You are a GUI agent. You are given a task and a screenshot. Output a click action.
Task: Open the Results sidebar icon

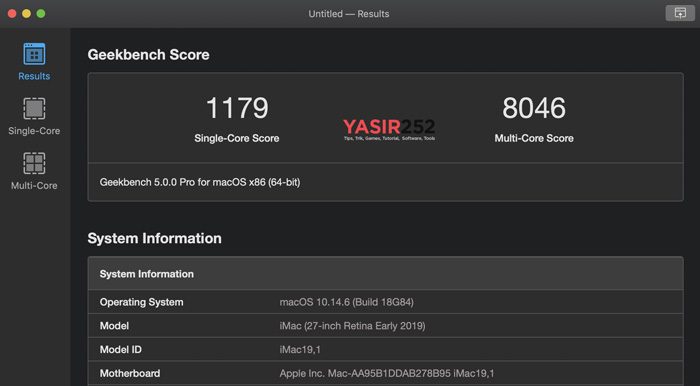click(34, 54)
